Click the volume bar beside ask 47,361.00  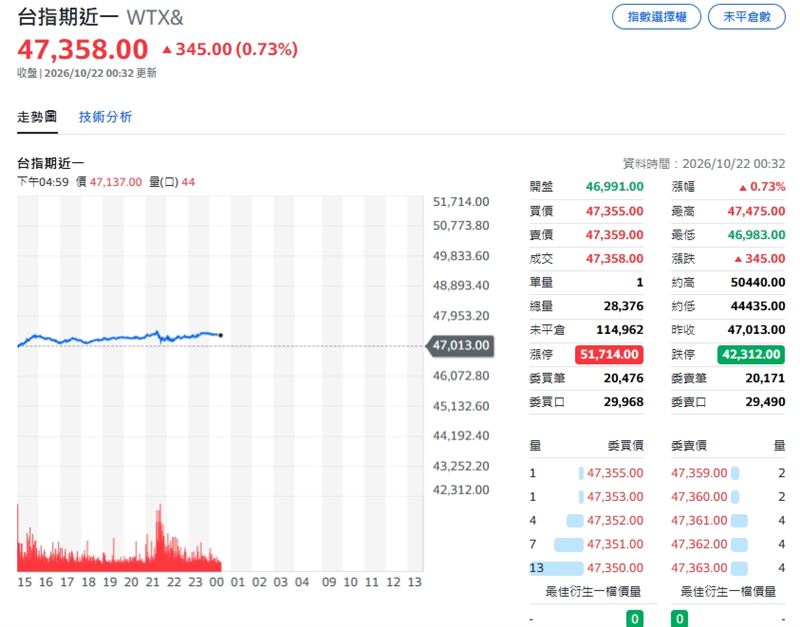pos(739,521)
